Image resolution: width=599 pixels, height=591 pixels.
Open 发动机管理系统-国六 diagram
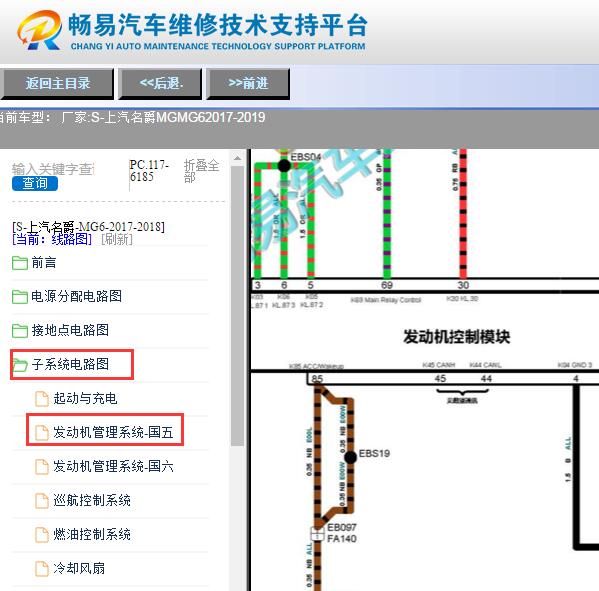[x=113, y=466]
